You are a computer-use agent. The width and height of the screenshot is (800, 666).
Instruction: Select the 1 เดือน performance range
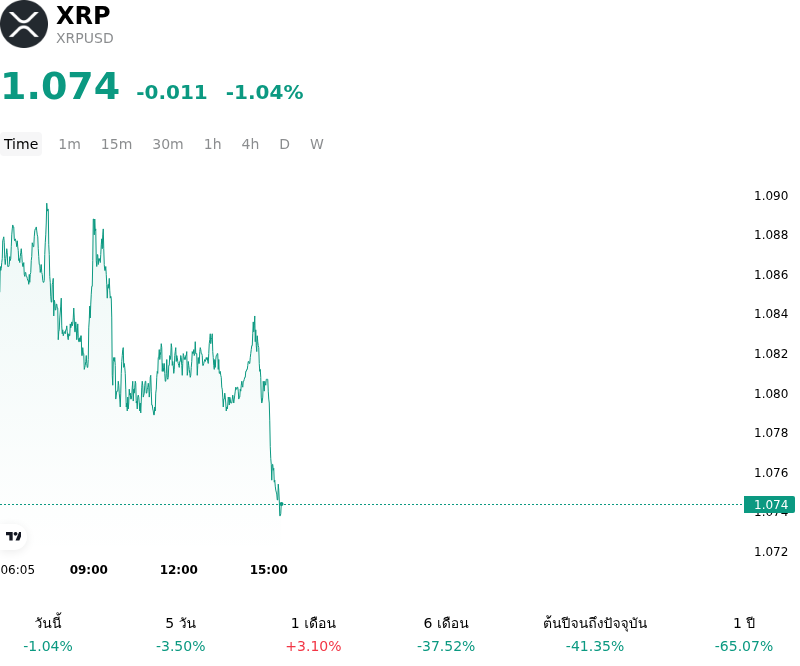pos(313,634)
